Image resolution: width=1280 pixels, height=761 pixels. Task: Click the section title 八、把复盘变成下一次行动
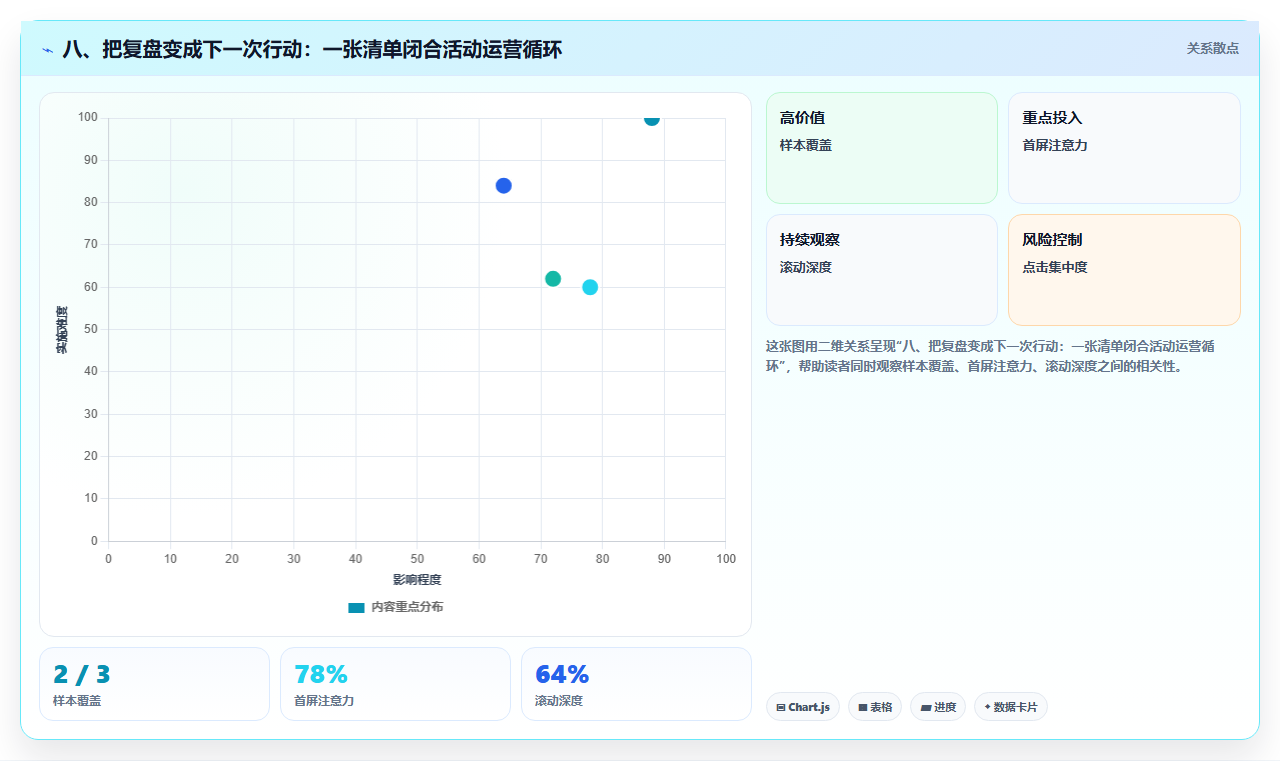[312, 49]
